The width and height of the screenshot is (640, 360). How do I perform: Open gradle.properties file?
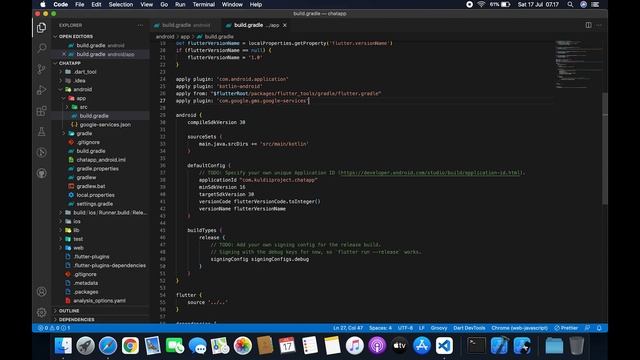click(98, 169)
